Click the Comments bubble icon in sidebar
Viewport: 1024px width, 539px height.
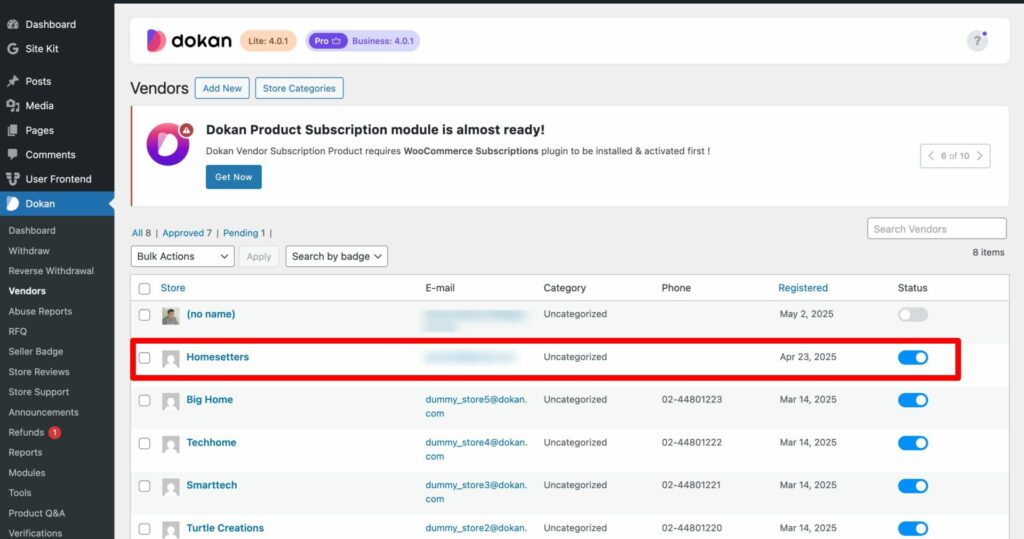tap(12, 155)
